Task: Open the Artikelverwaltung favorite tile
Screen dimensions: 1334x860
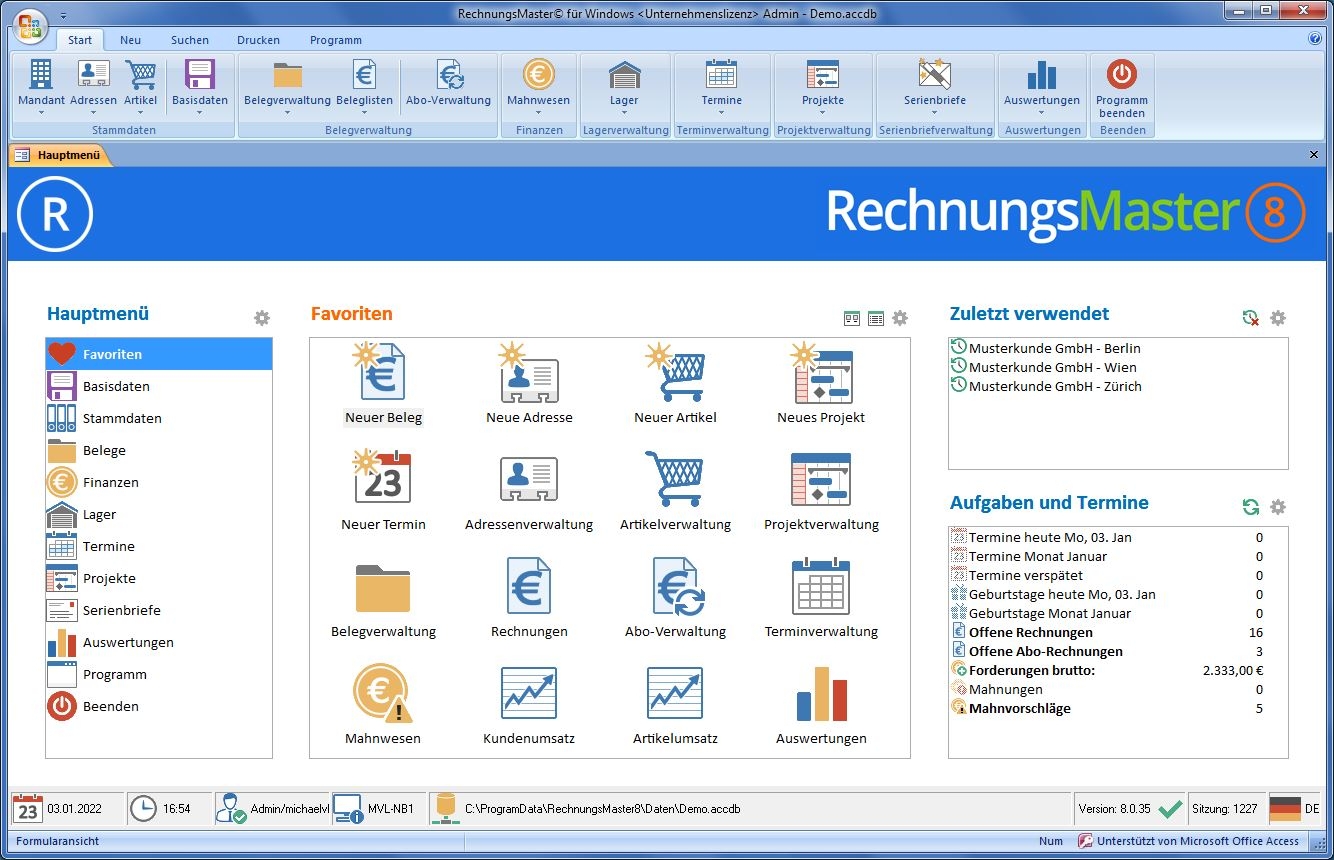Action: pyautogui.click(x=675, y=492)
